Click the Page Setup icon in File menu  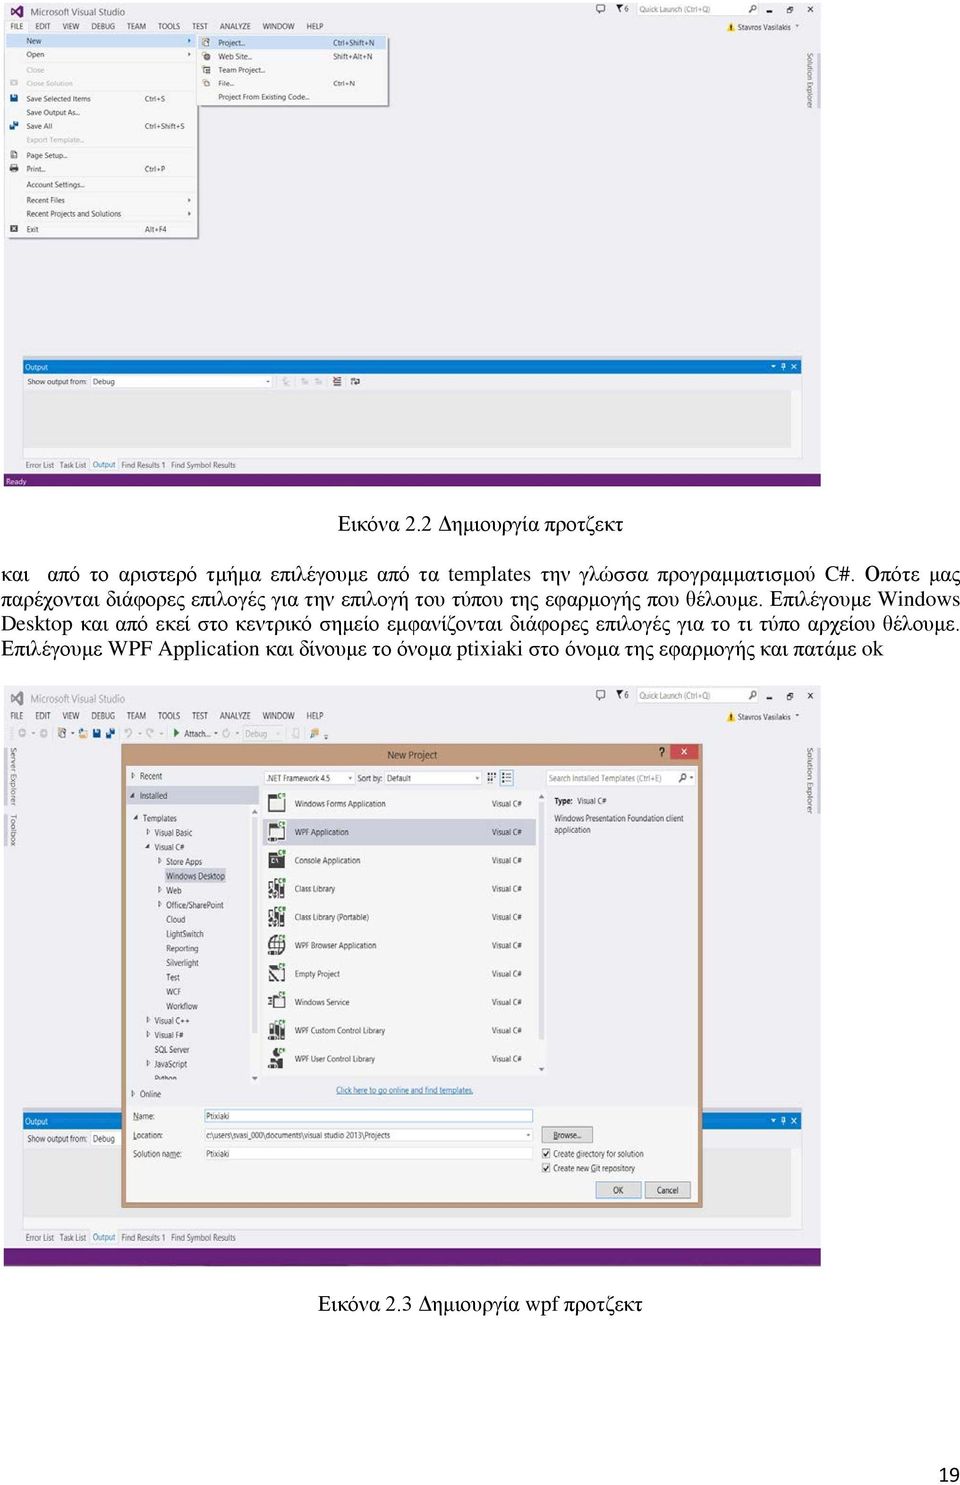pyautogui.click(x=14, y=155)
